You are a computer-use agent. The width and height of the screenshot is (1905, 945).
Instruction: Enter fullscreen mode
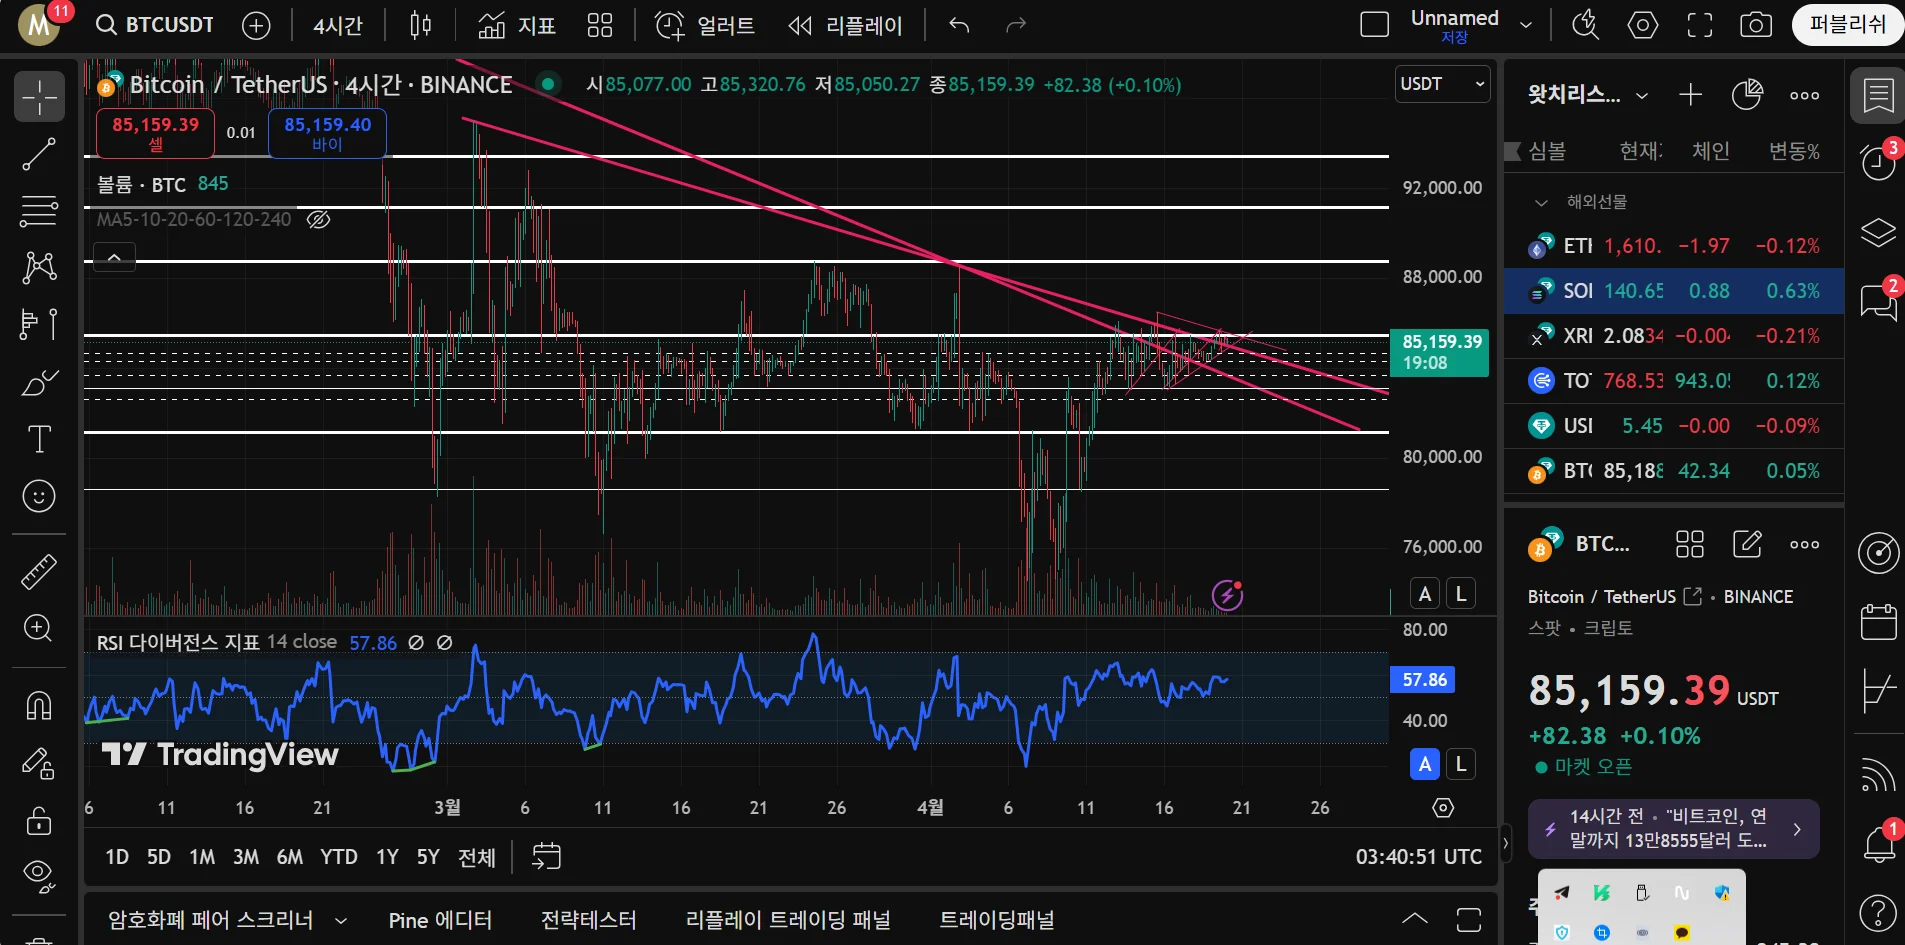click(x=1700, y=25)
